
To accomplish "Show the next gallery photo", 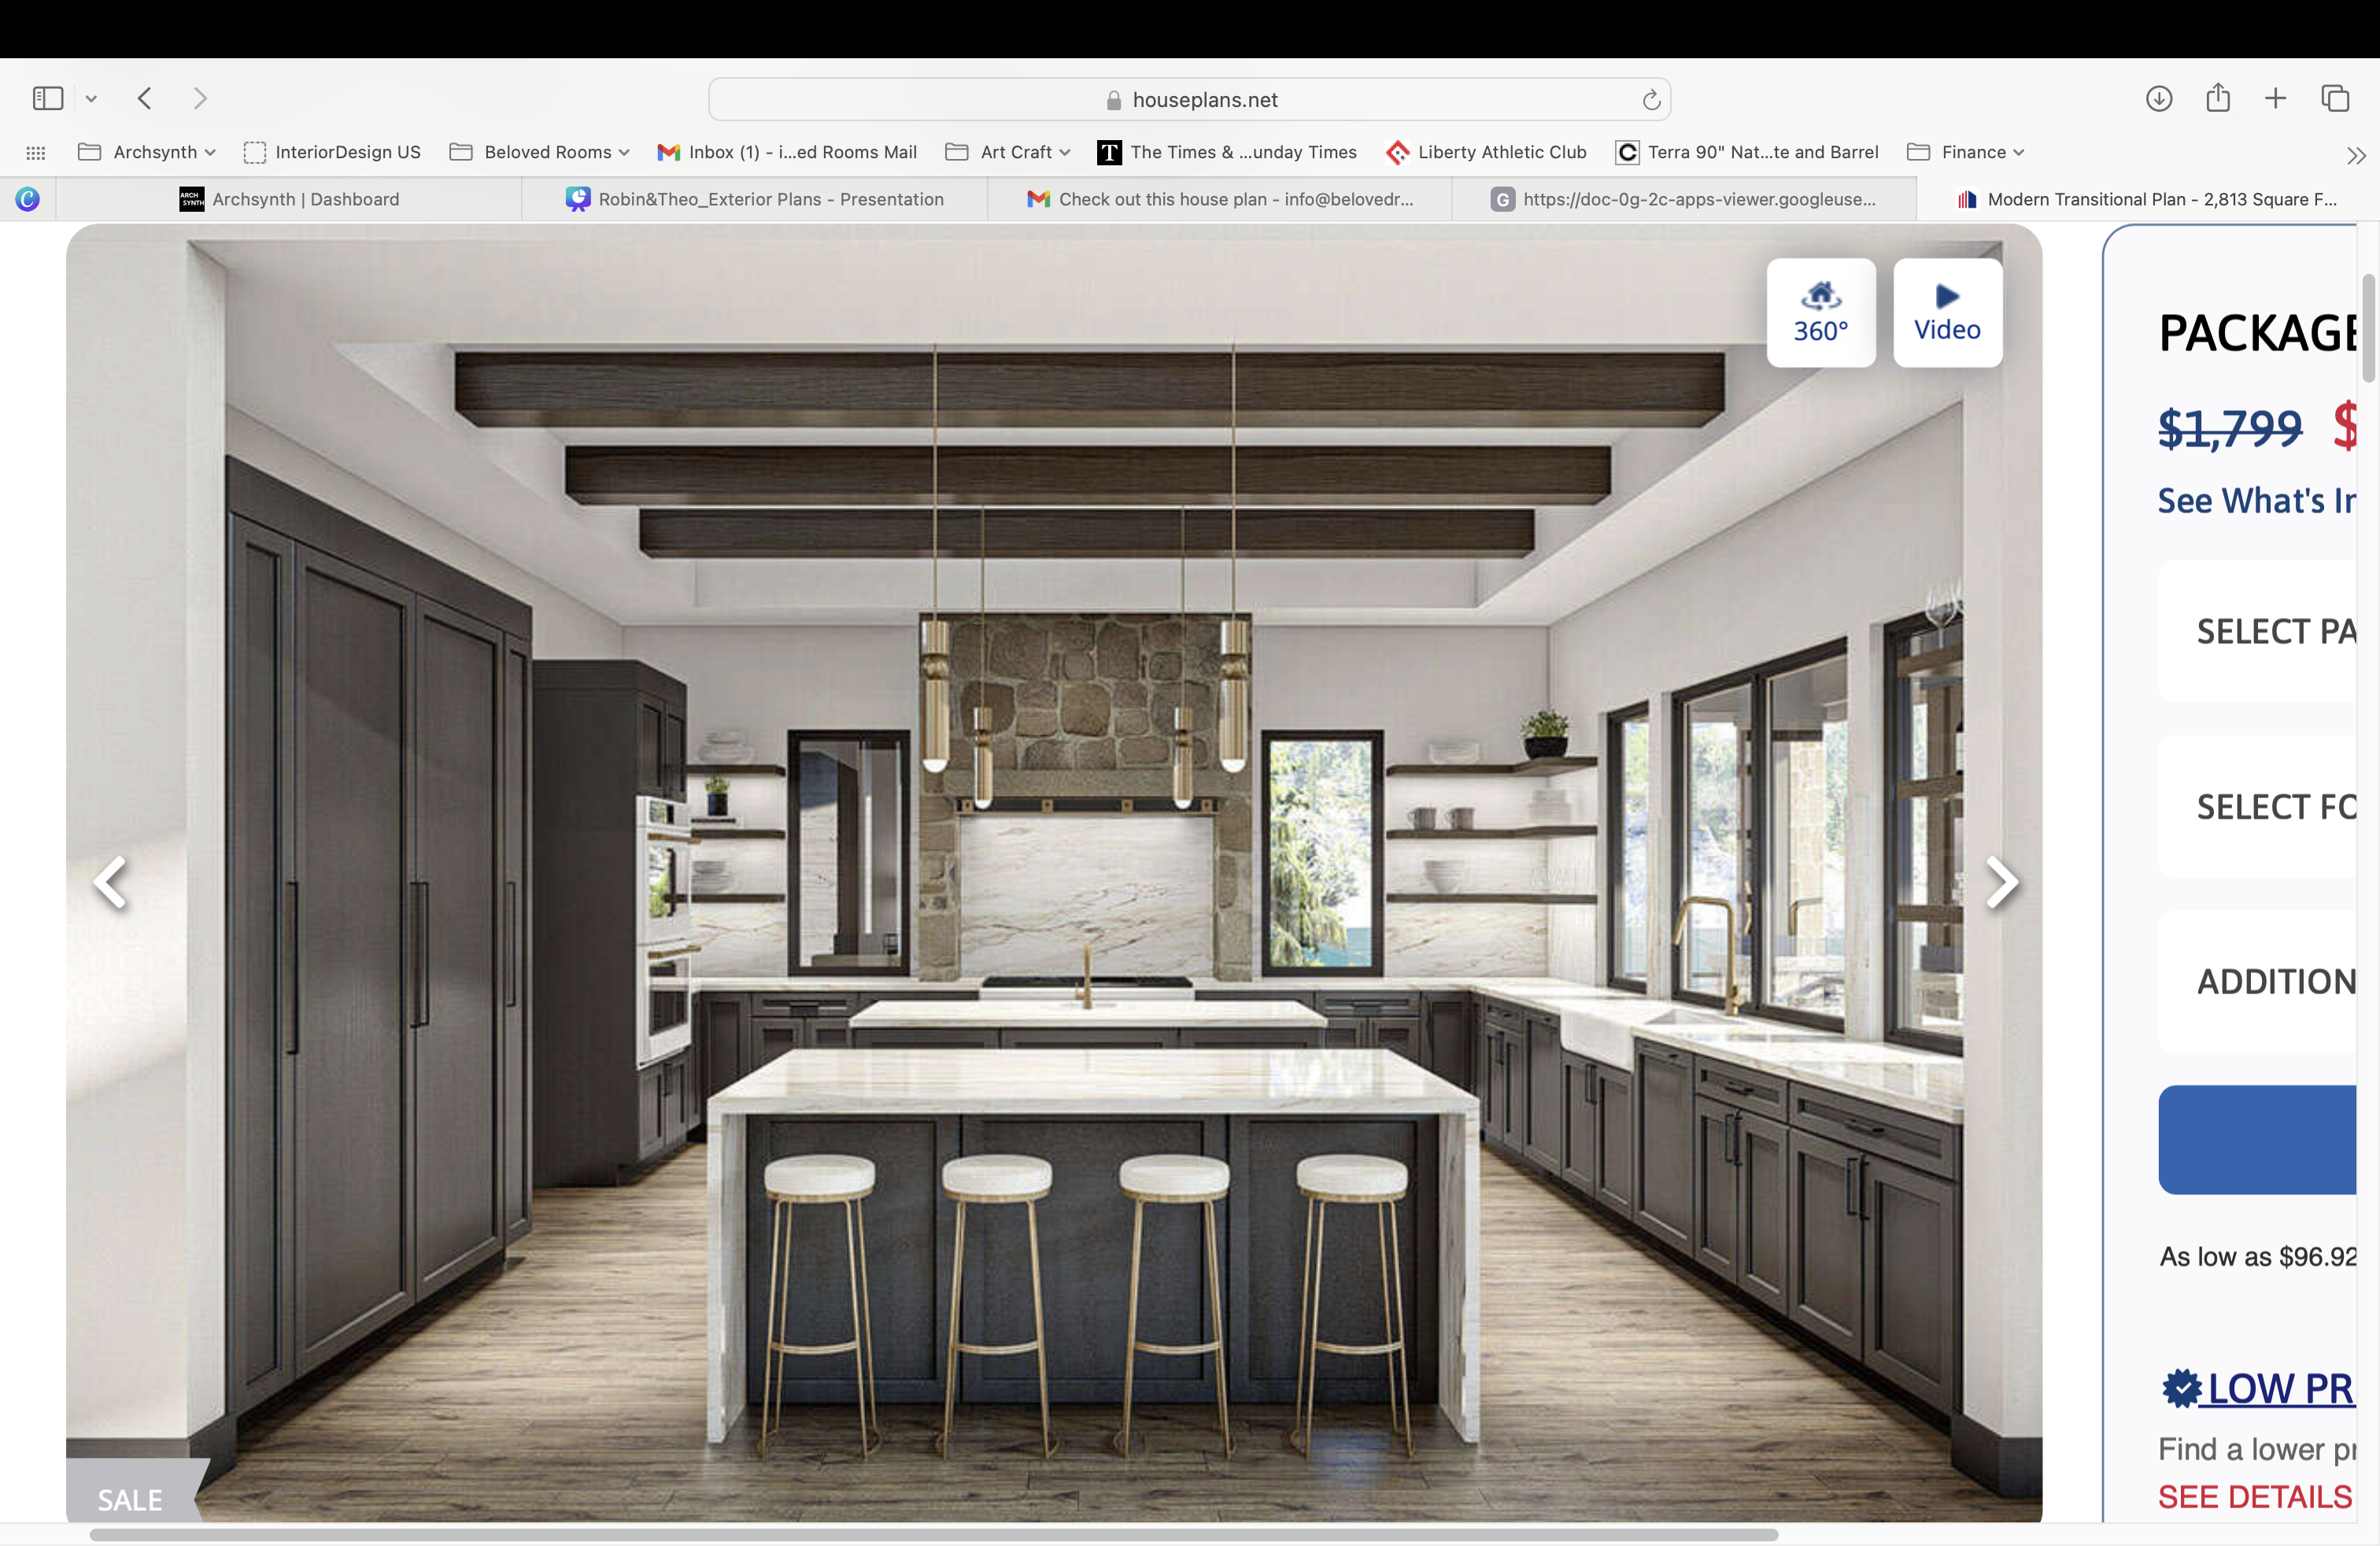I will [x=2001, y=882].
